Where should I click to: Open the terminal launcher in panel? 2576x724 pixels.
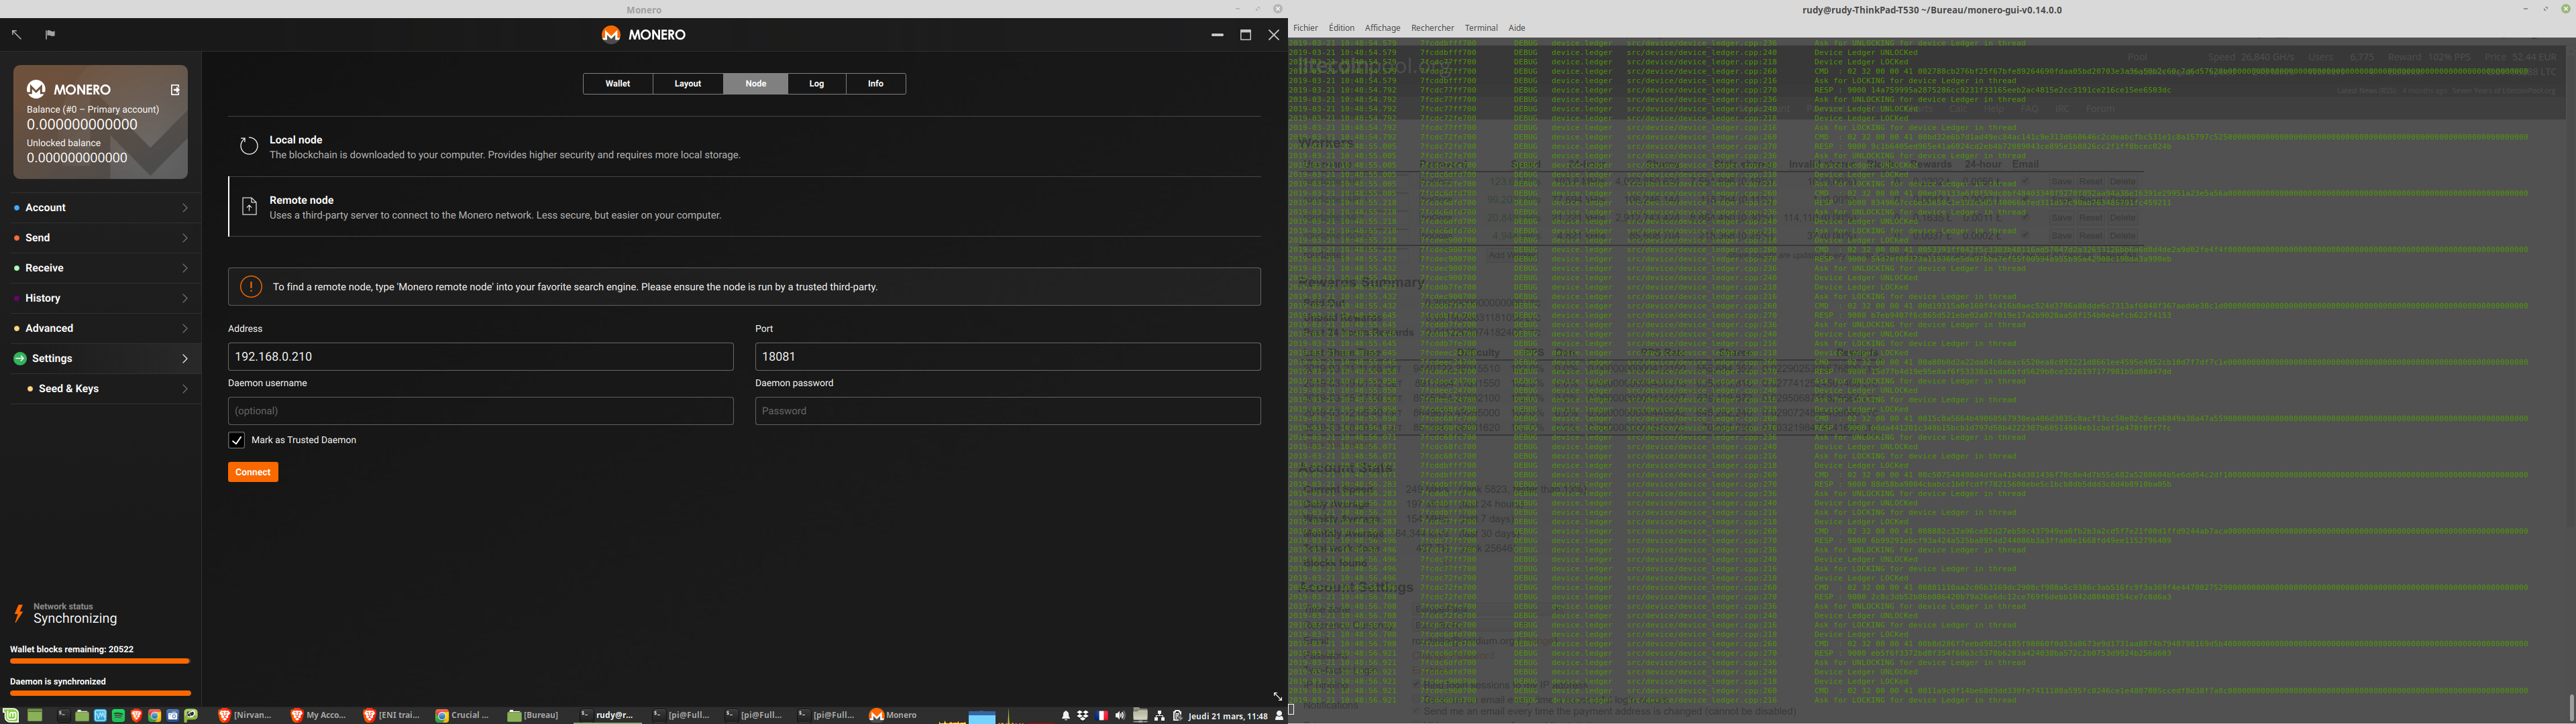click(x=63, y=715)
